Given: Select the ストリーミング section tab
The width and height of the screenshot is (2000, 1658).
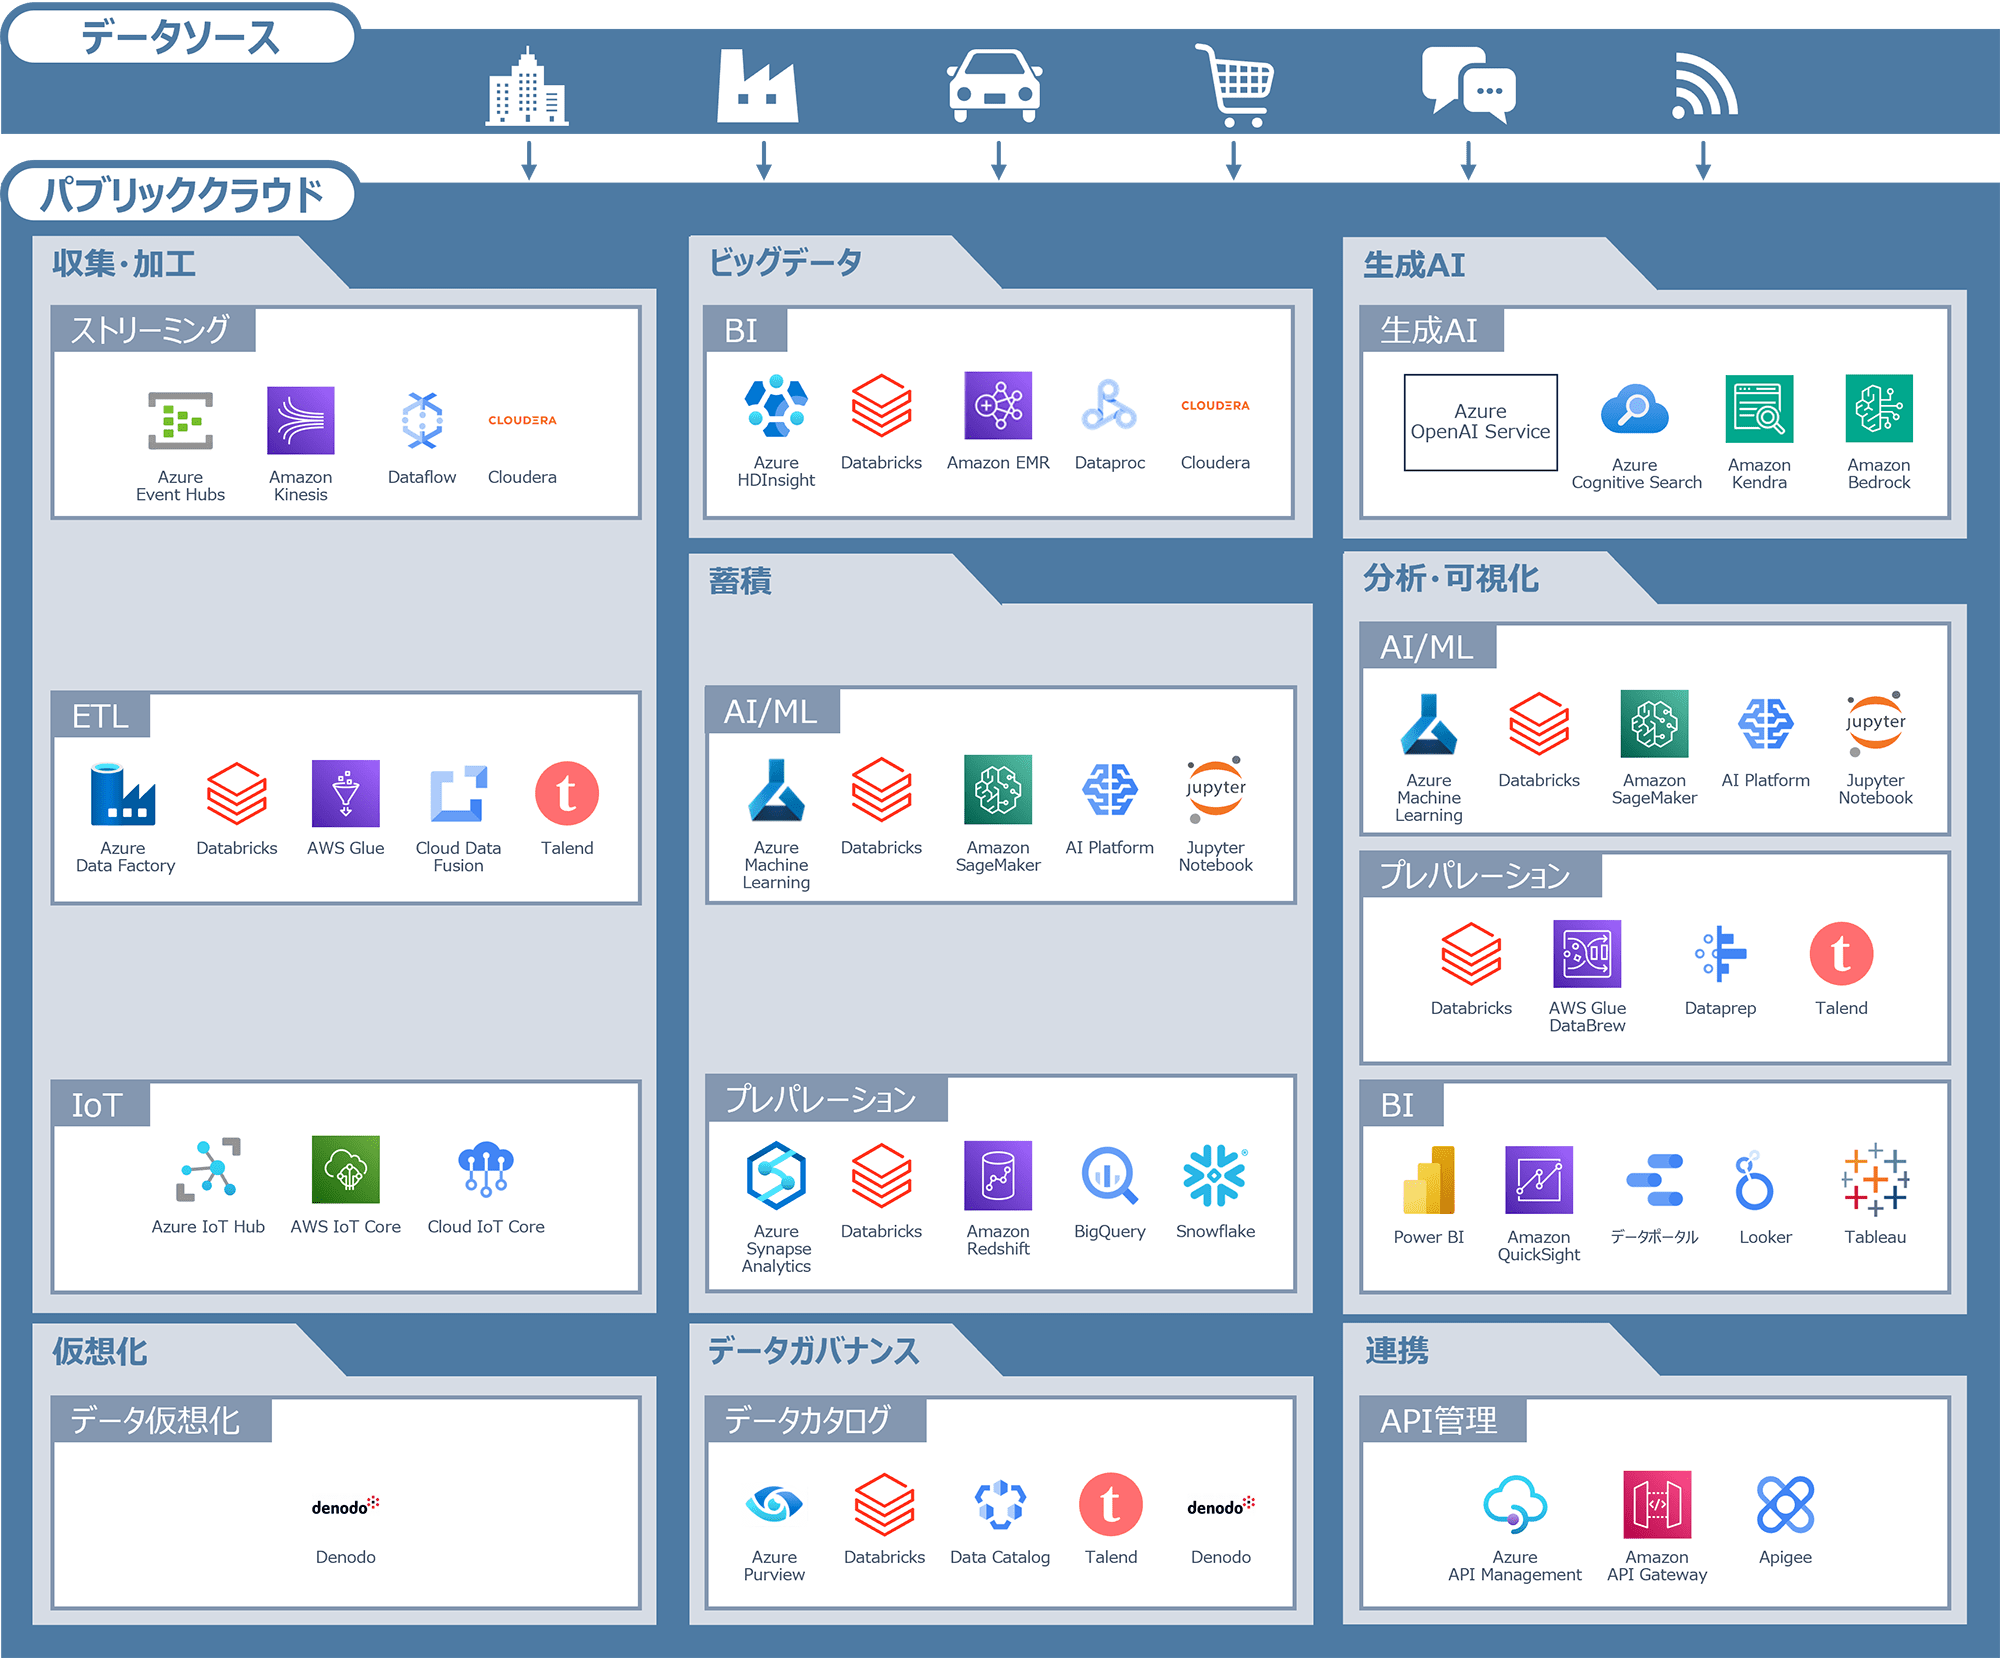Looking at the screenshot, I should click(x=153, y=330).
